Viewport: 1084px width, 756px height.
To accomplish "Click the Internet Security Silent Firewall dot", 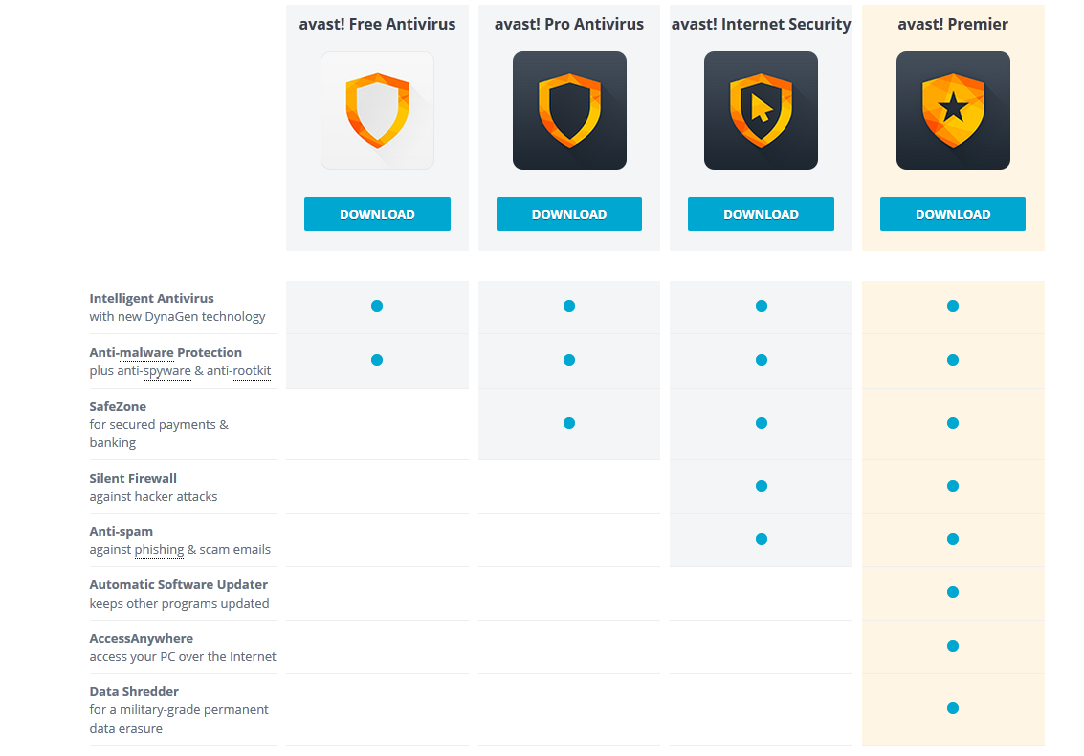I will coord(761,486).
